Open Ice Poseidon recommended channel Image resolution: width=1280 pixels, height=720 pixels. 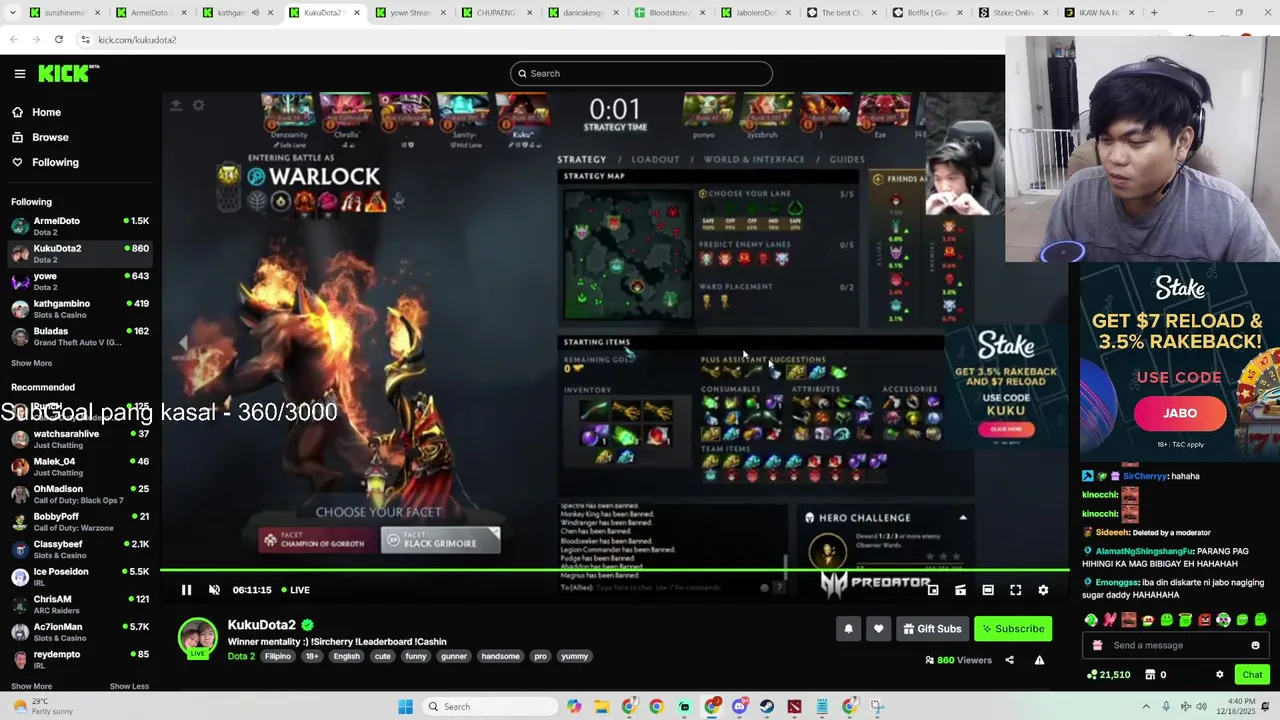[80, 577]
